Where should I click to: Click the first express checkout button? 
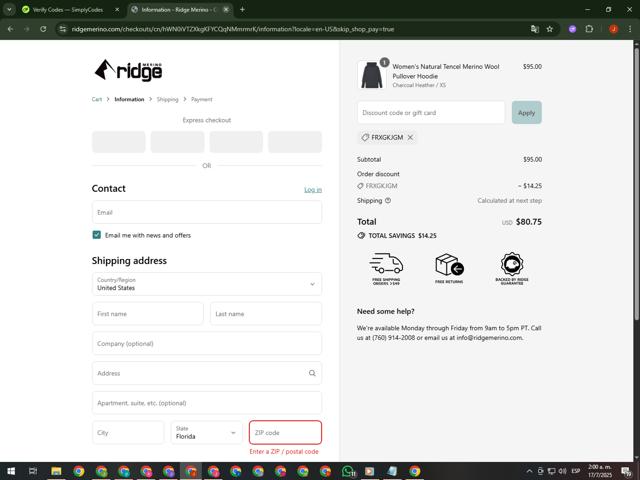click(119, 142)
